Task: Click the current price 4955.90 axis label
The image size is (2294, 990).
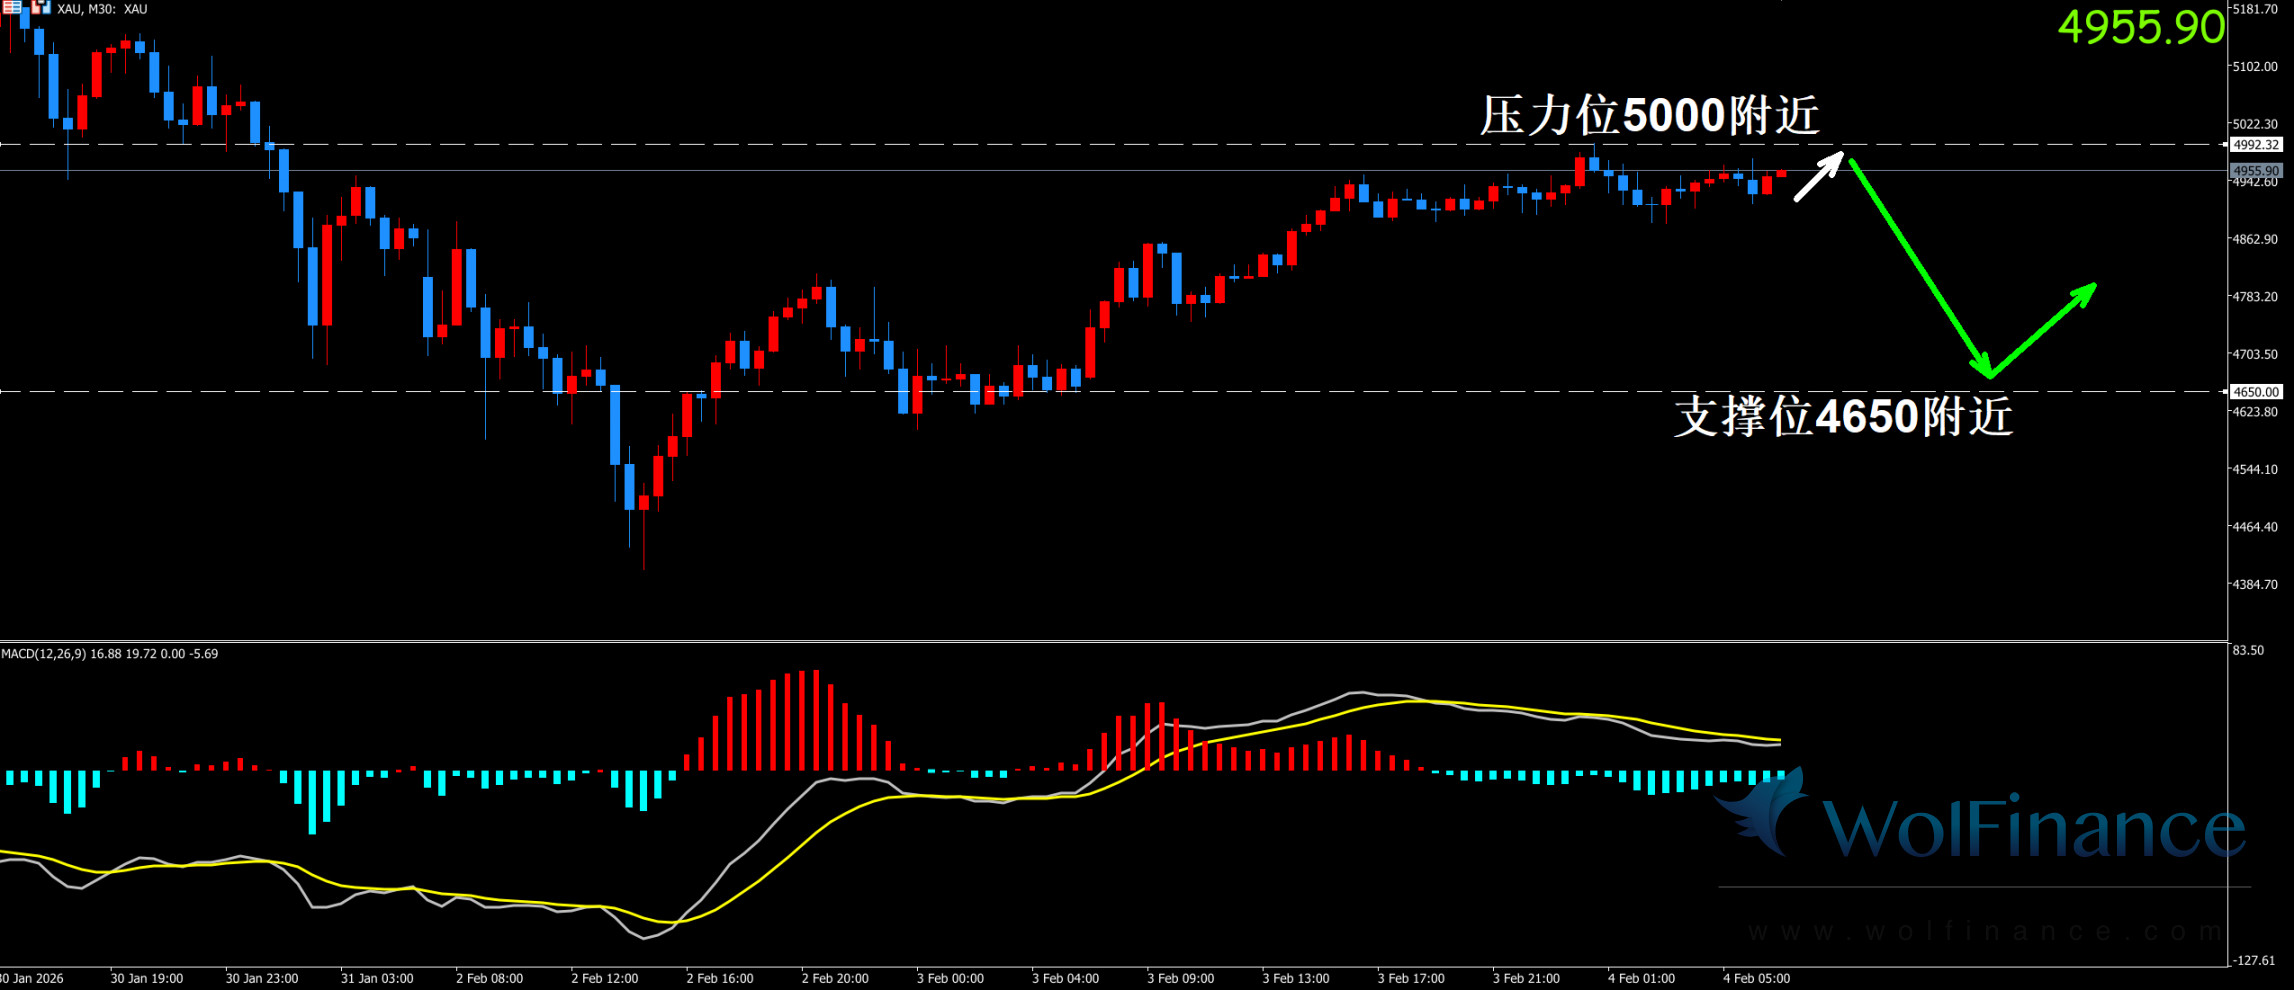Action: point(2256,171)
